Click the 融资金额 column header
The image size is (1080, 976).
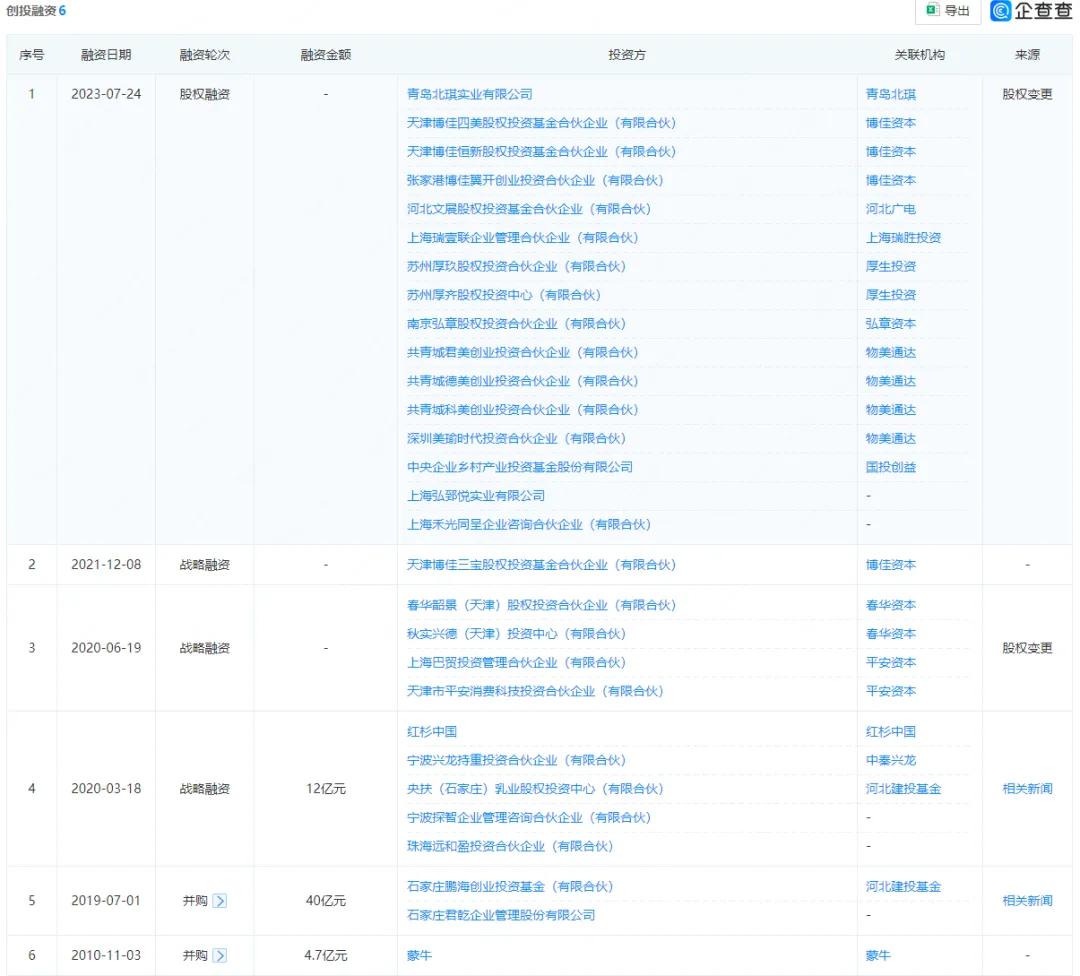point(326,55)
